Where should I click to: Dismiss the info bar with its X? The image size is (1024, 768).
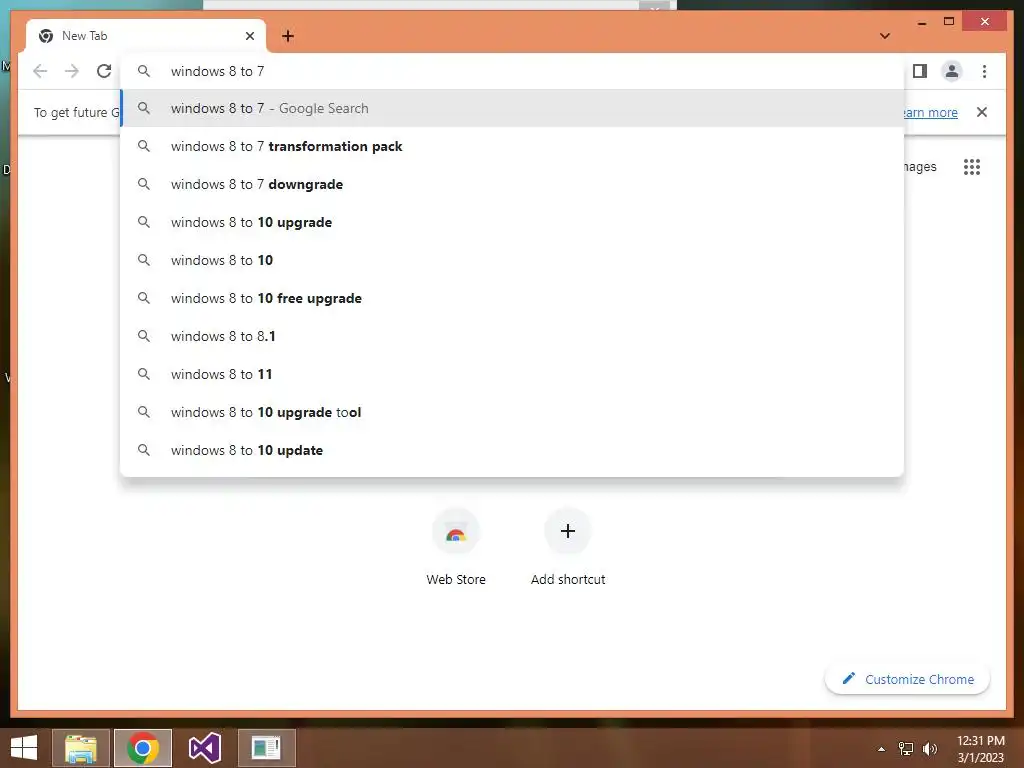click(982, 112)
